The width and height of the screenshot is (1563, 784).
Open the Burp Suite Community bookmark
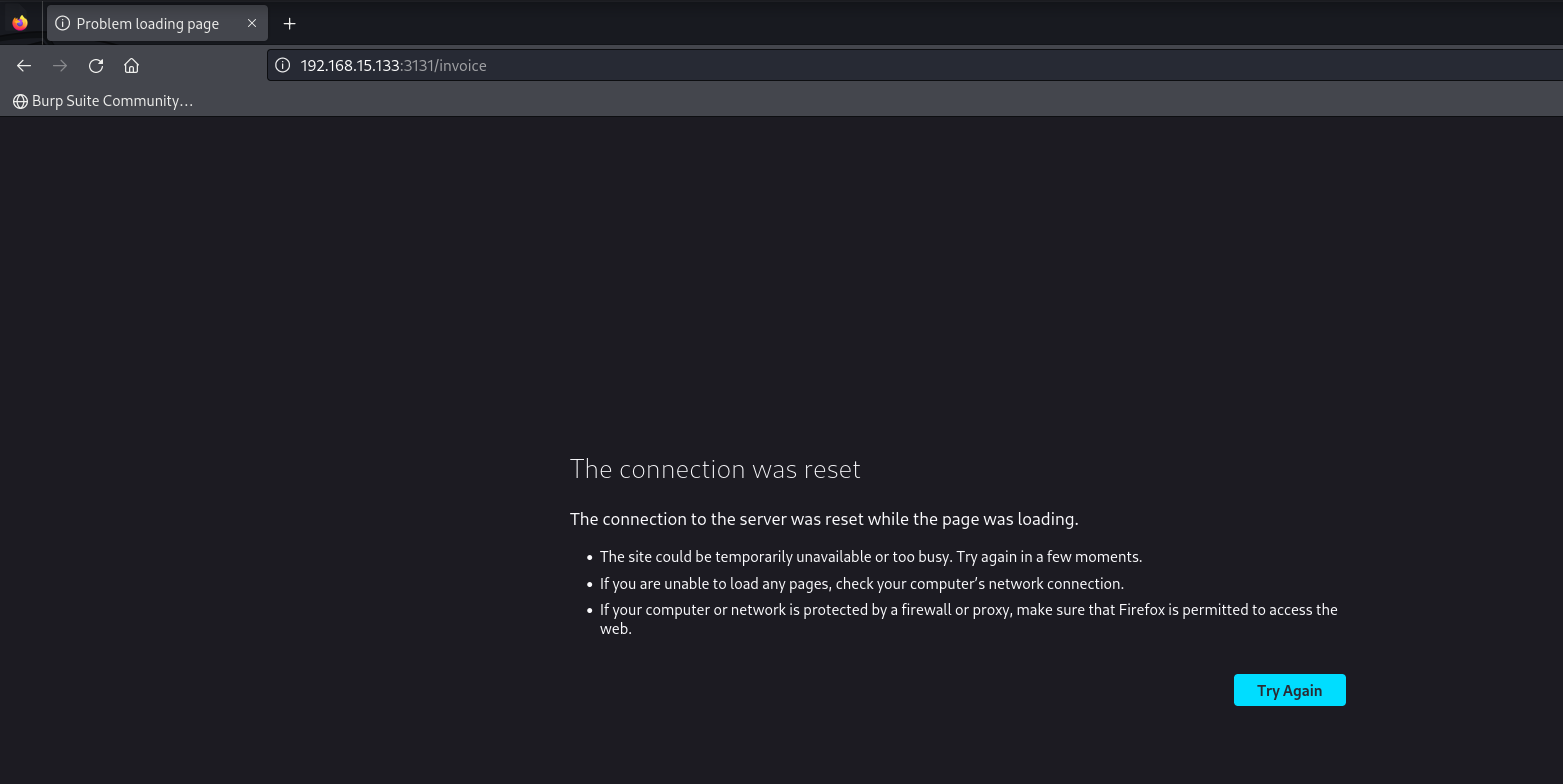click(111, 101)
